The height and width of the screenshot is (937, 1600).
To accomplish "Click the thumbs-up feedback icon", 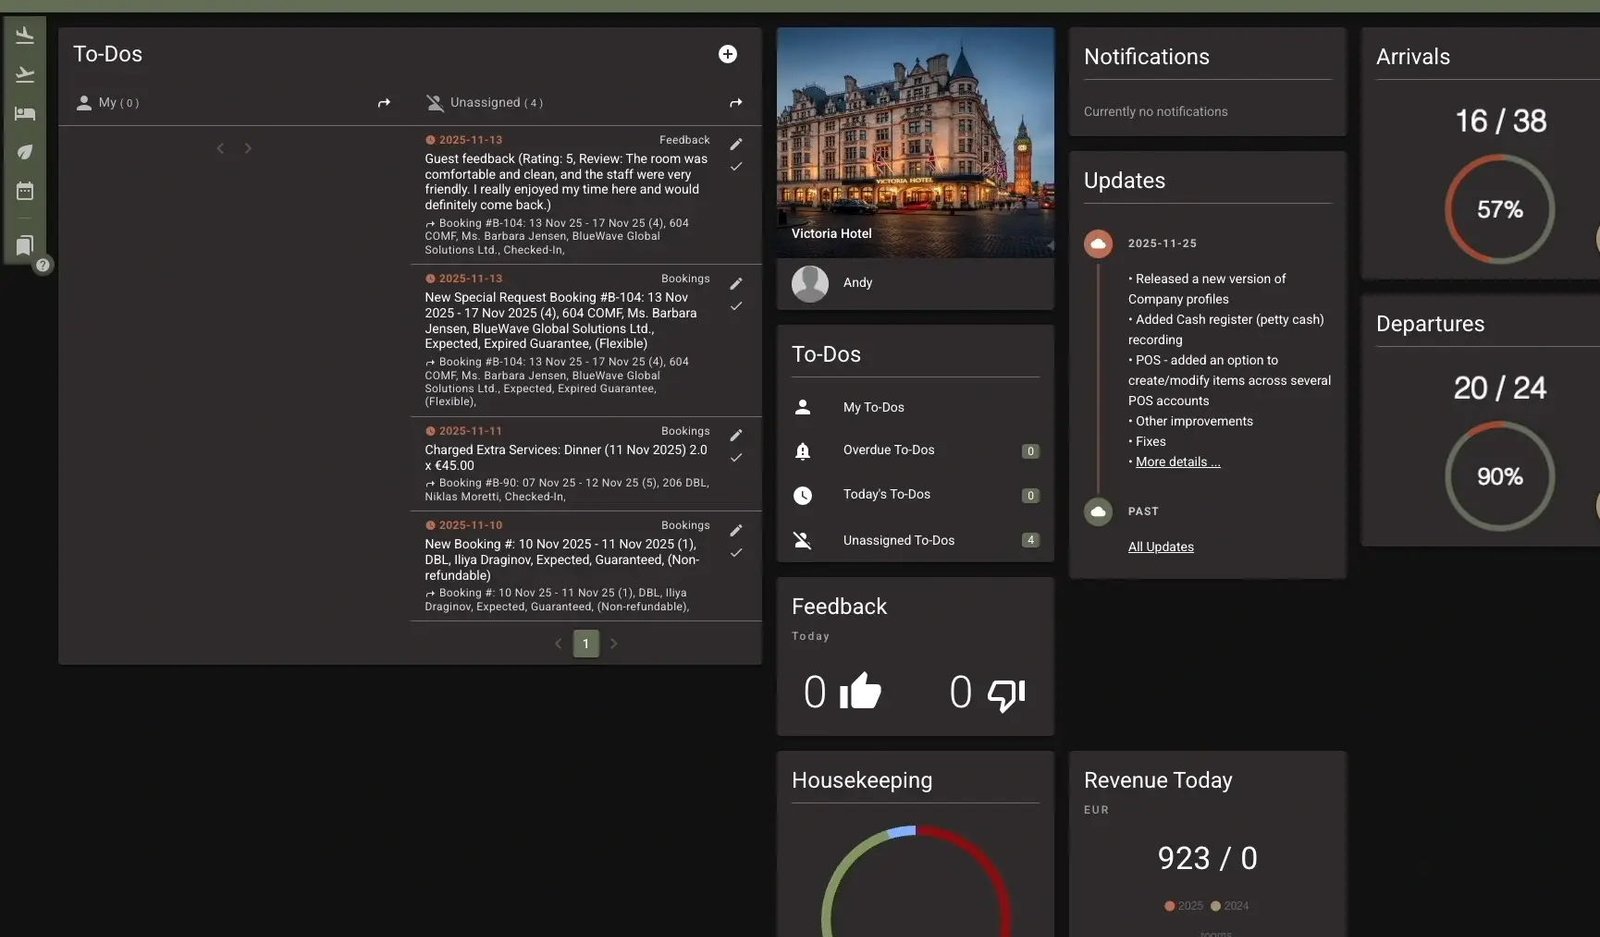I will coord(860,691).
